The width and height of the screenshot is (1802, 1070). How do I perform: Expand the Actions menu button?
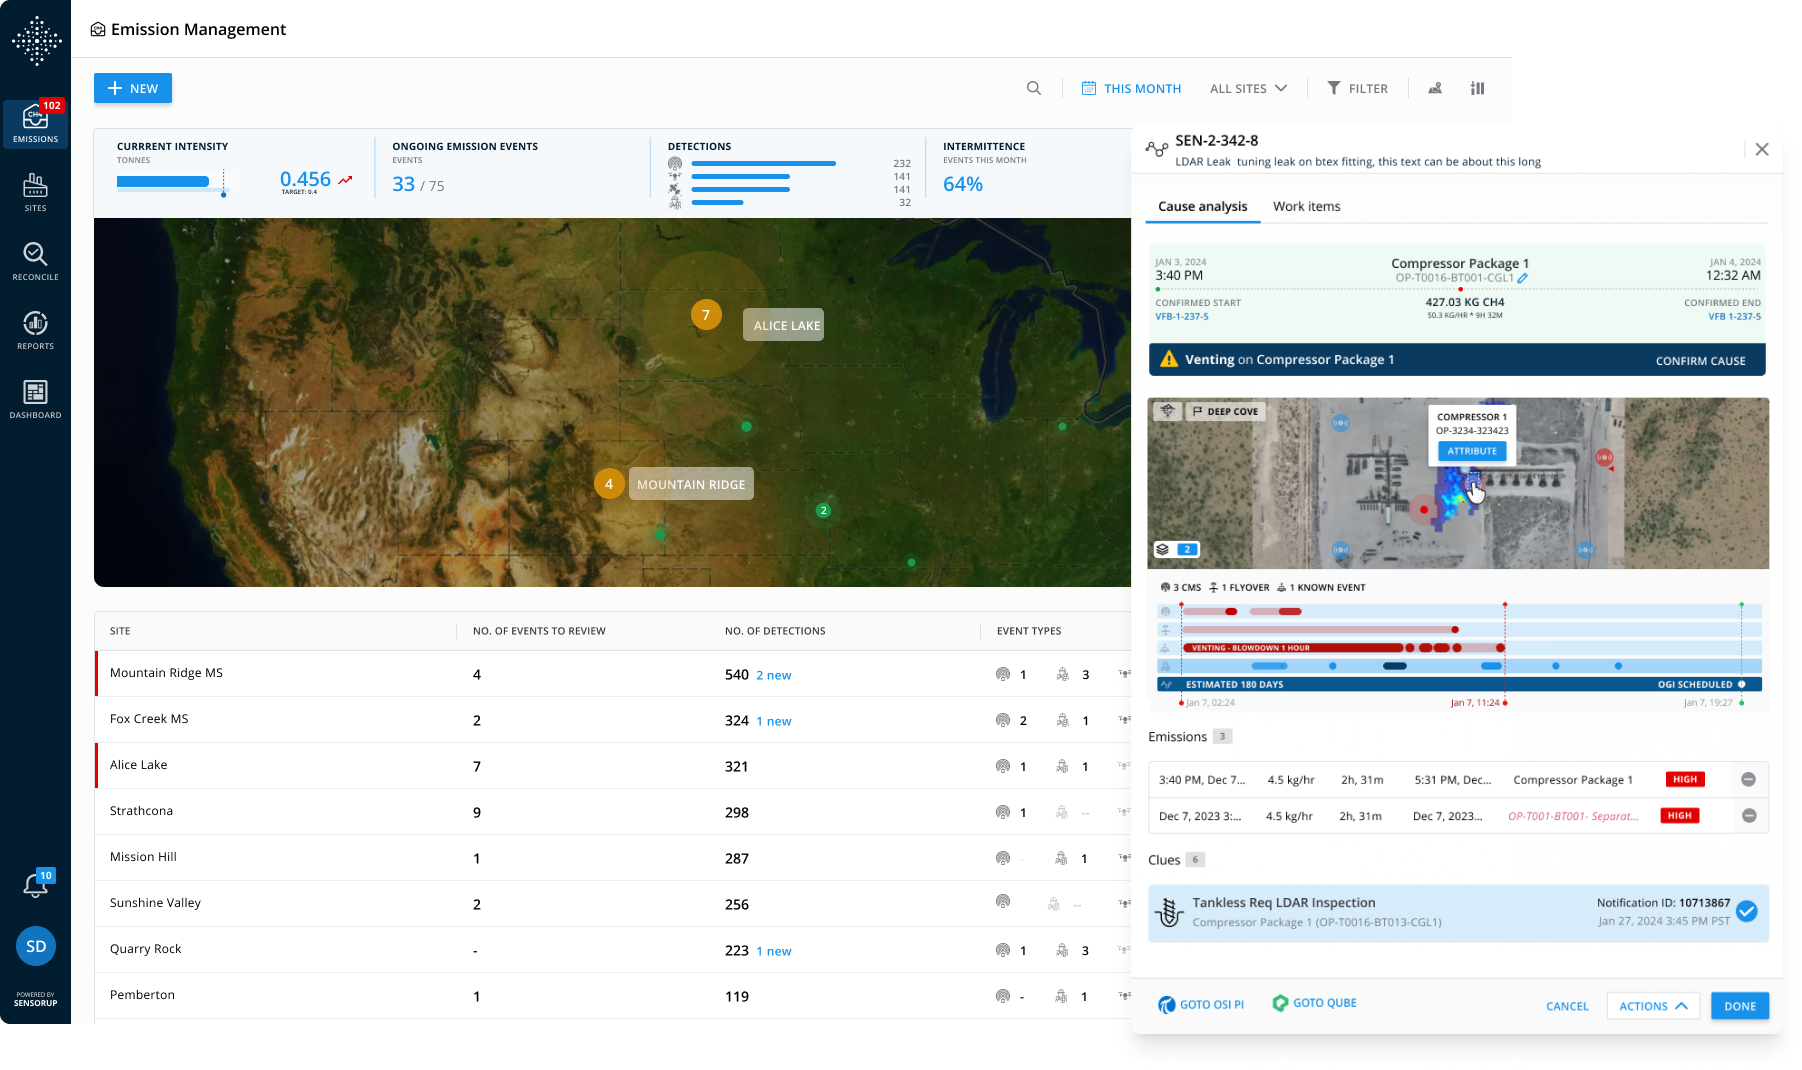click(1653, 1006)
